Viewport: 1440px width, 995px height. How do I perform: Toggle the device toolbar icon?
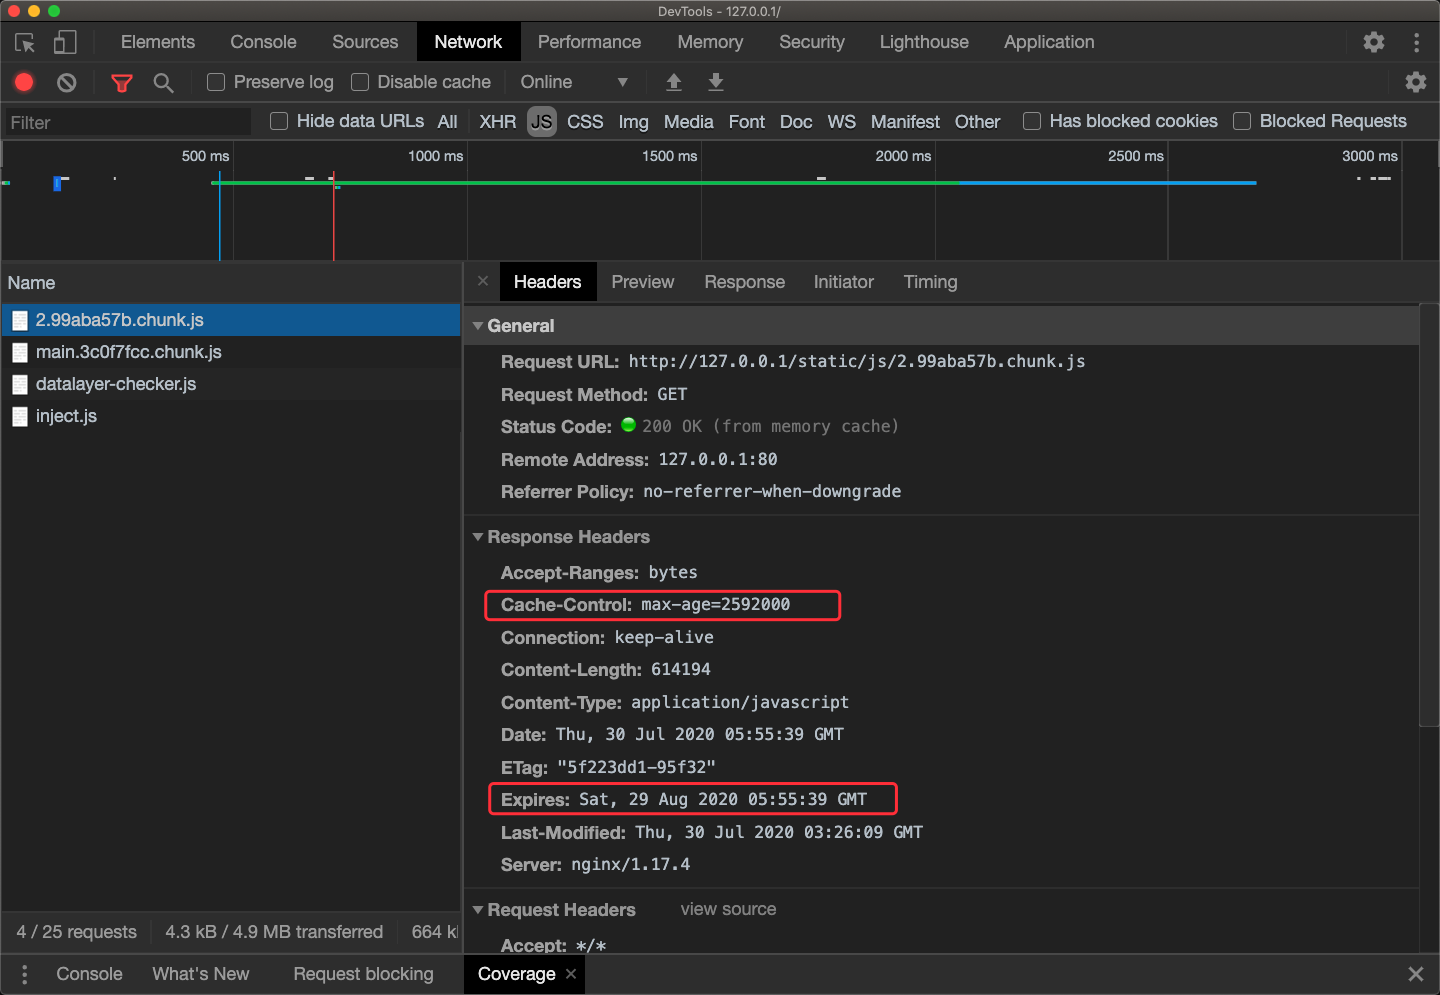pyautogui.click(x=65, y=43)
